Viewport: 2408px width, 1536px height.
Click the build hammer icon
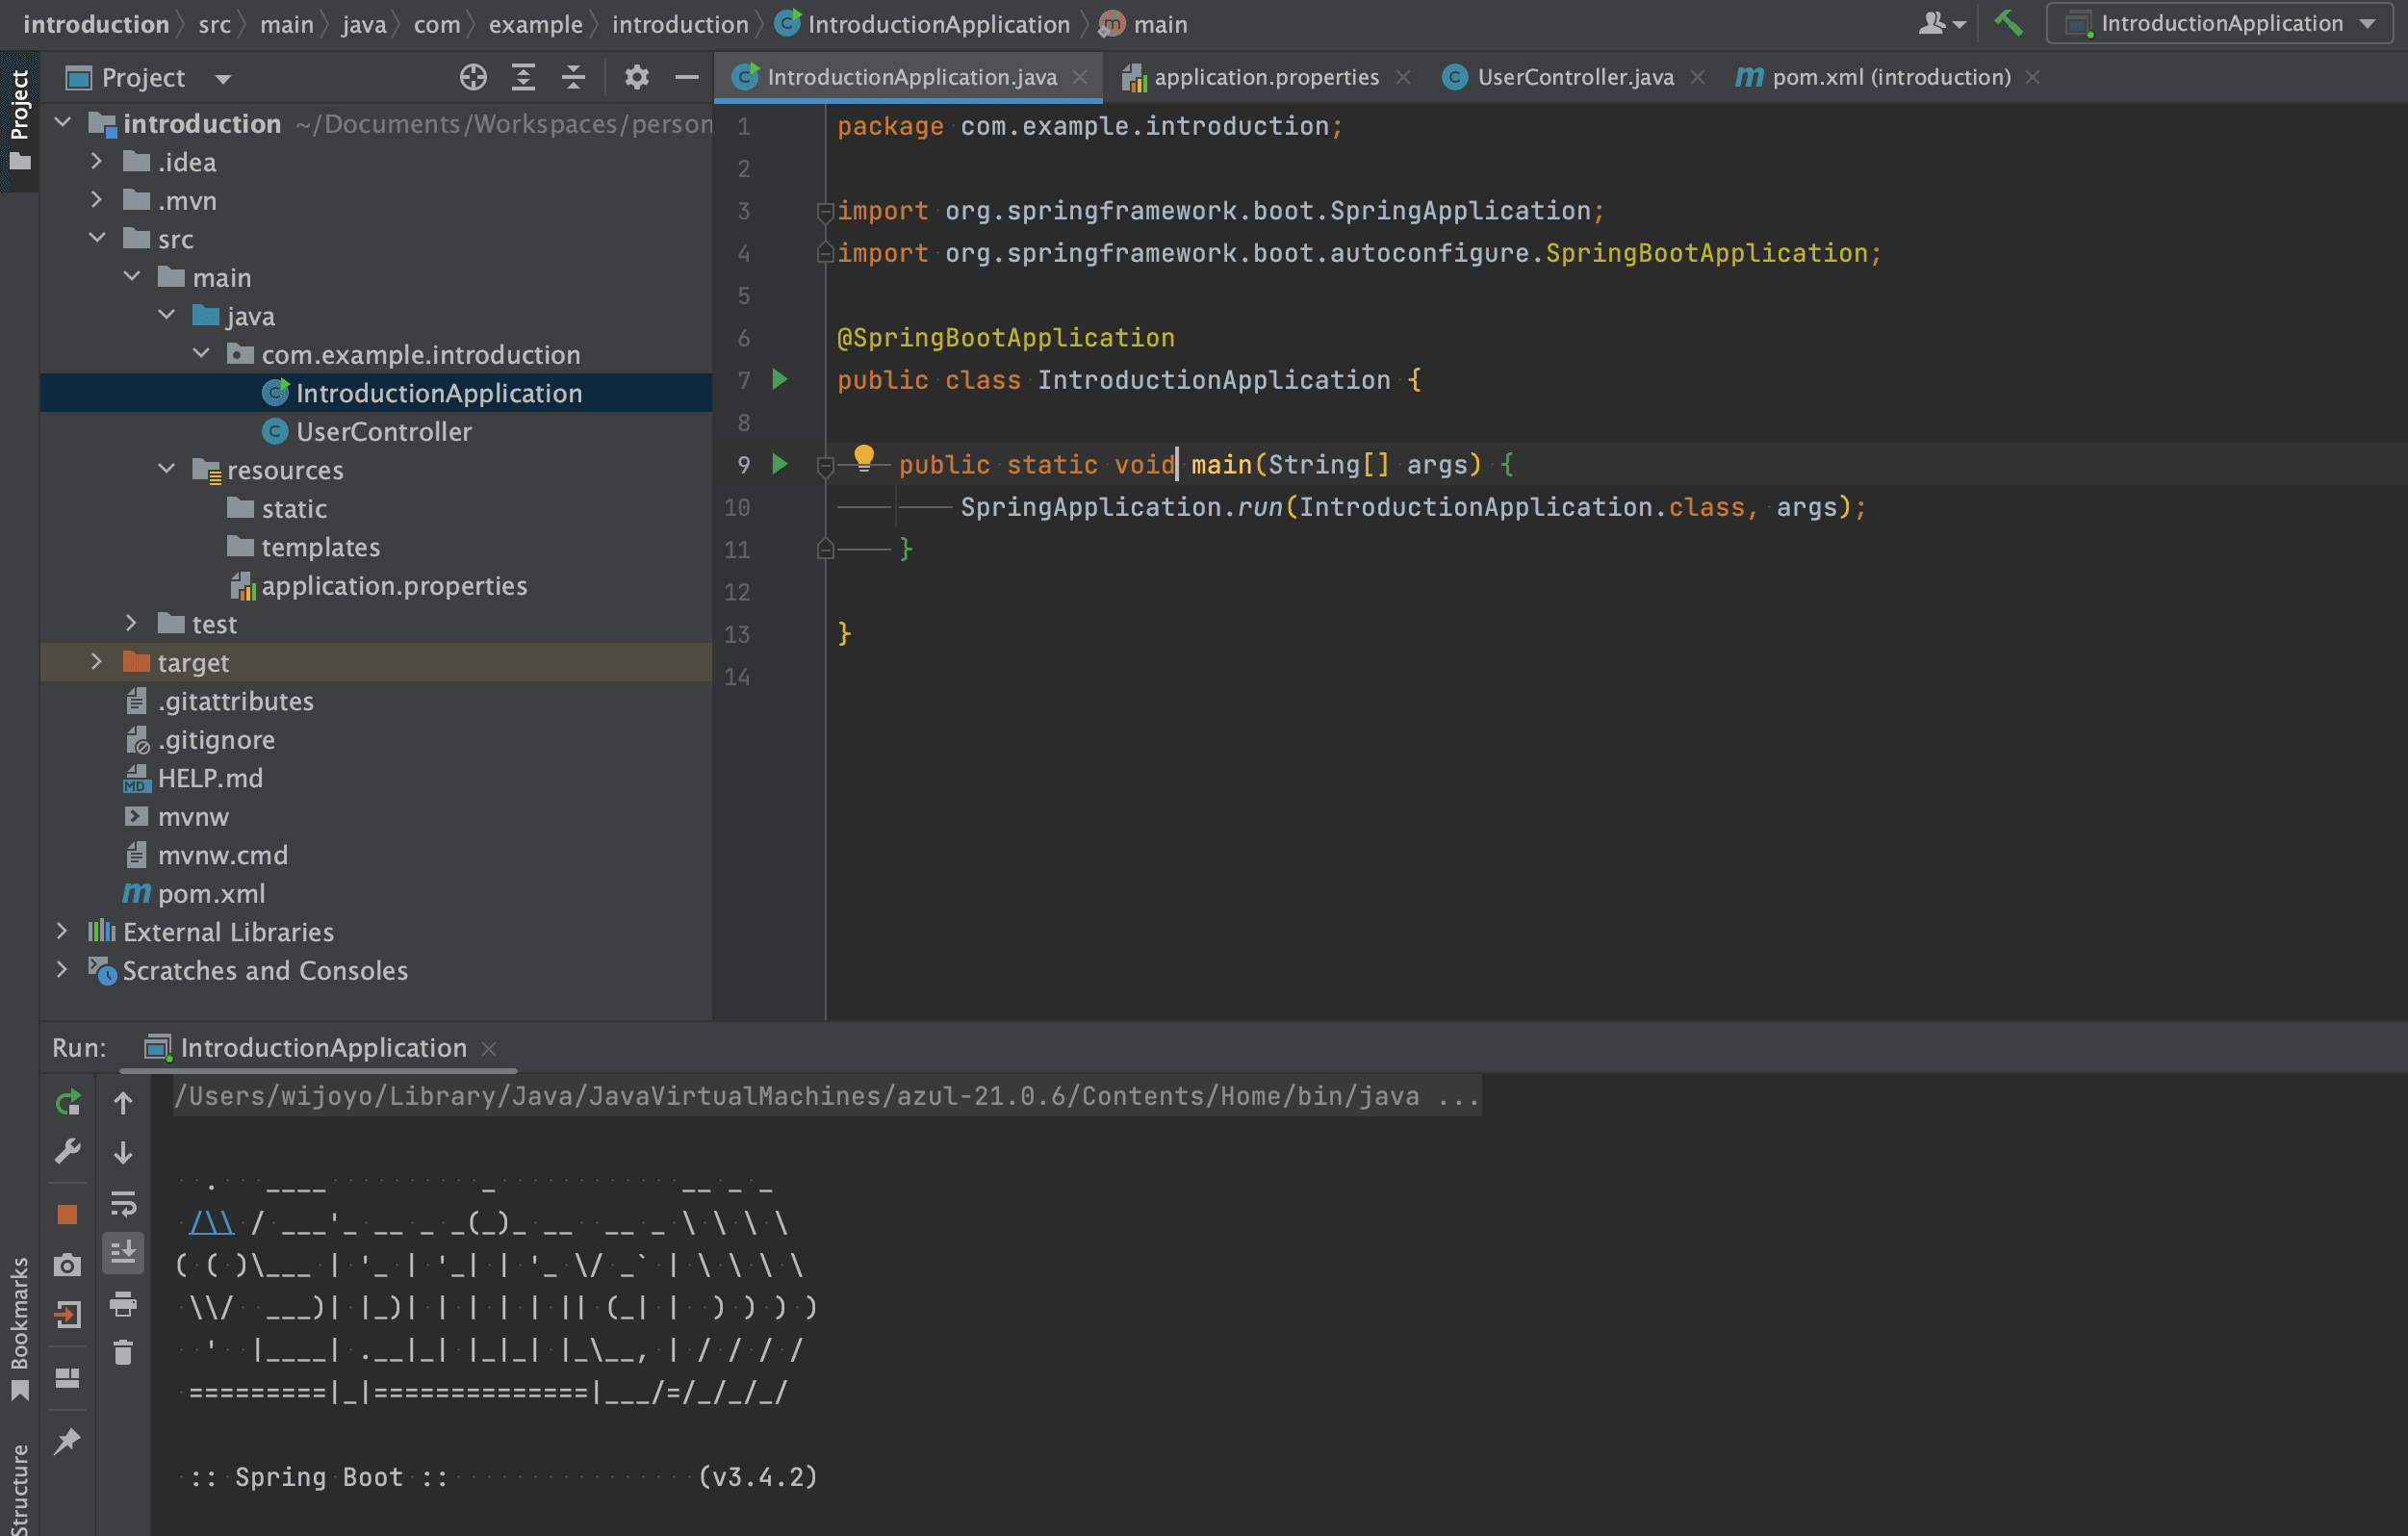coord(2008,23)
